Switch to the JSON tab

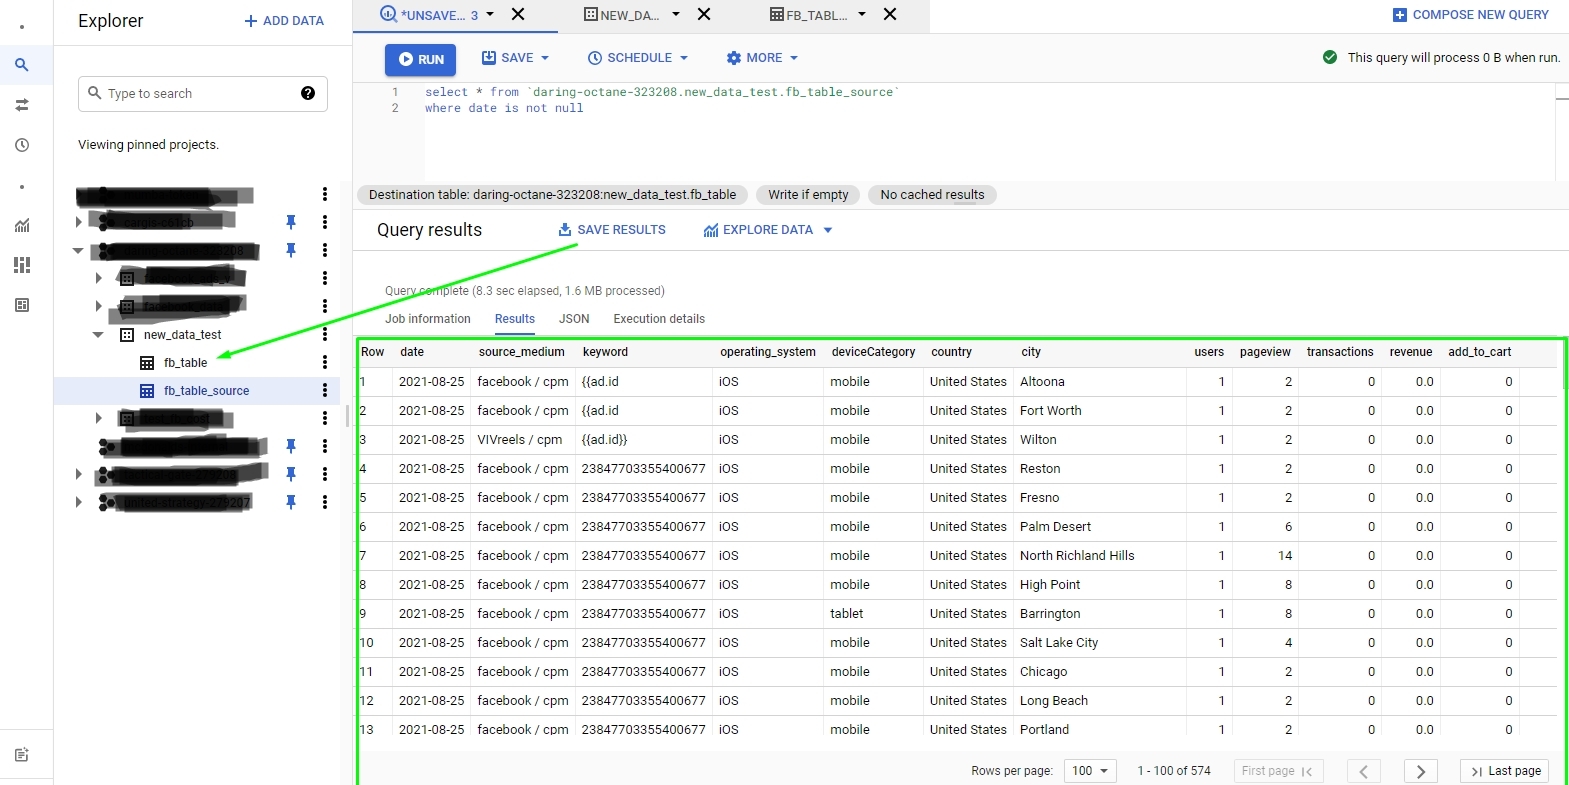(x=574, y=319)
